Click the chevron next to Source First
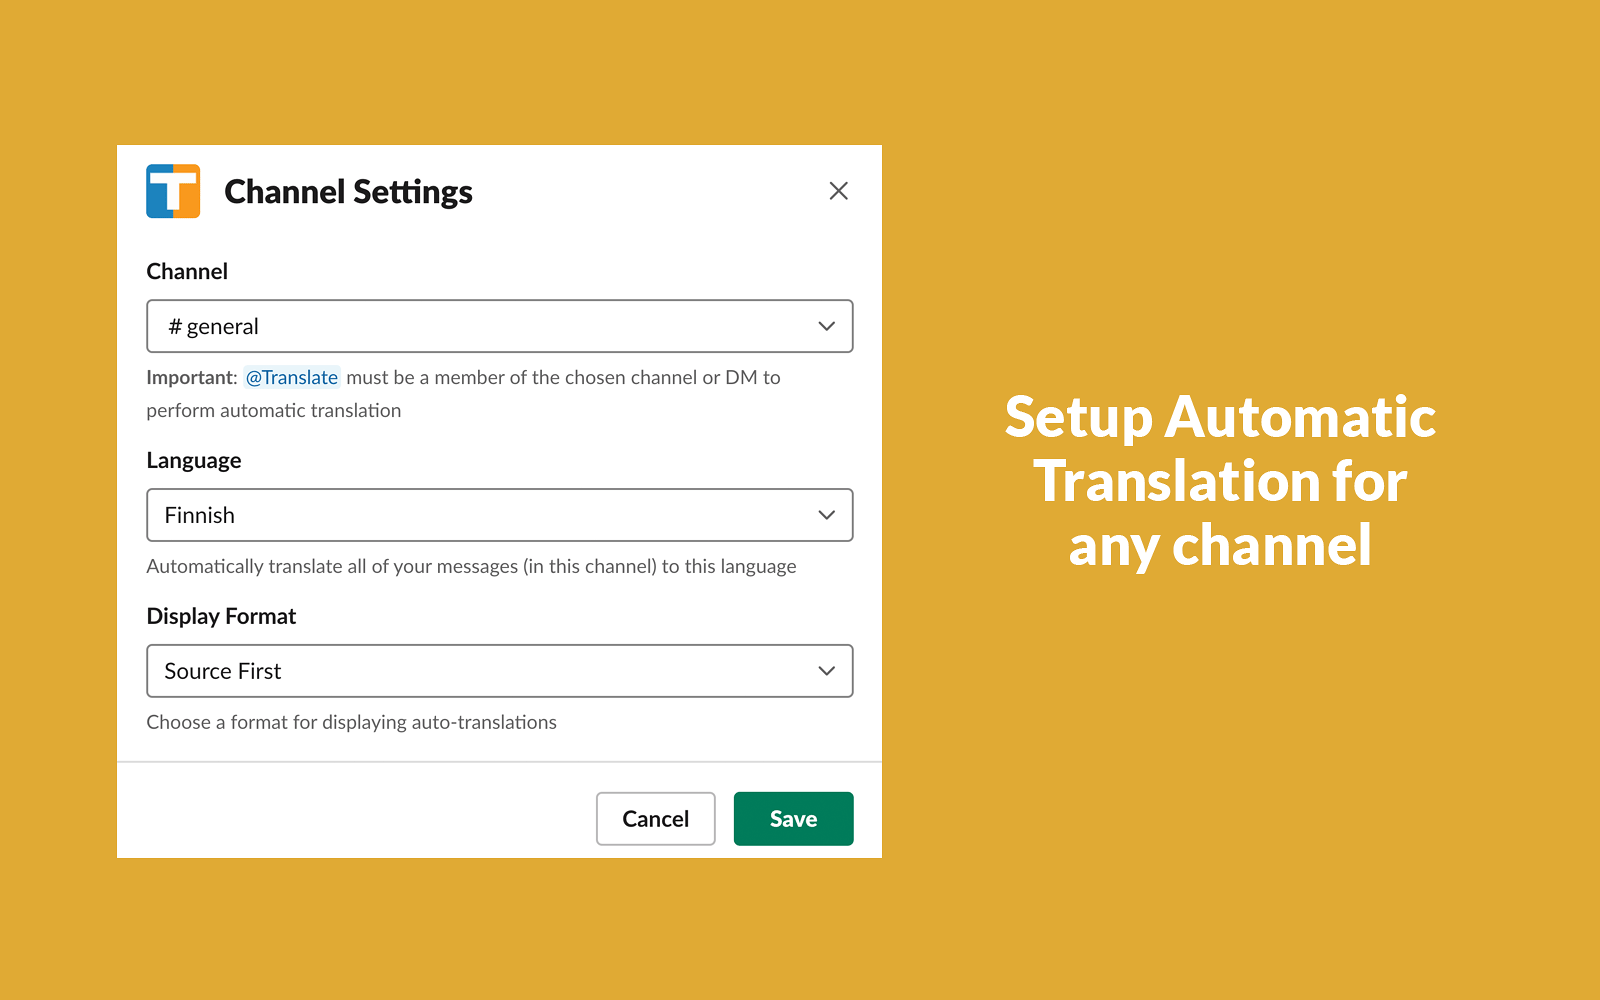1600x1000 pixels. (826, 671)
